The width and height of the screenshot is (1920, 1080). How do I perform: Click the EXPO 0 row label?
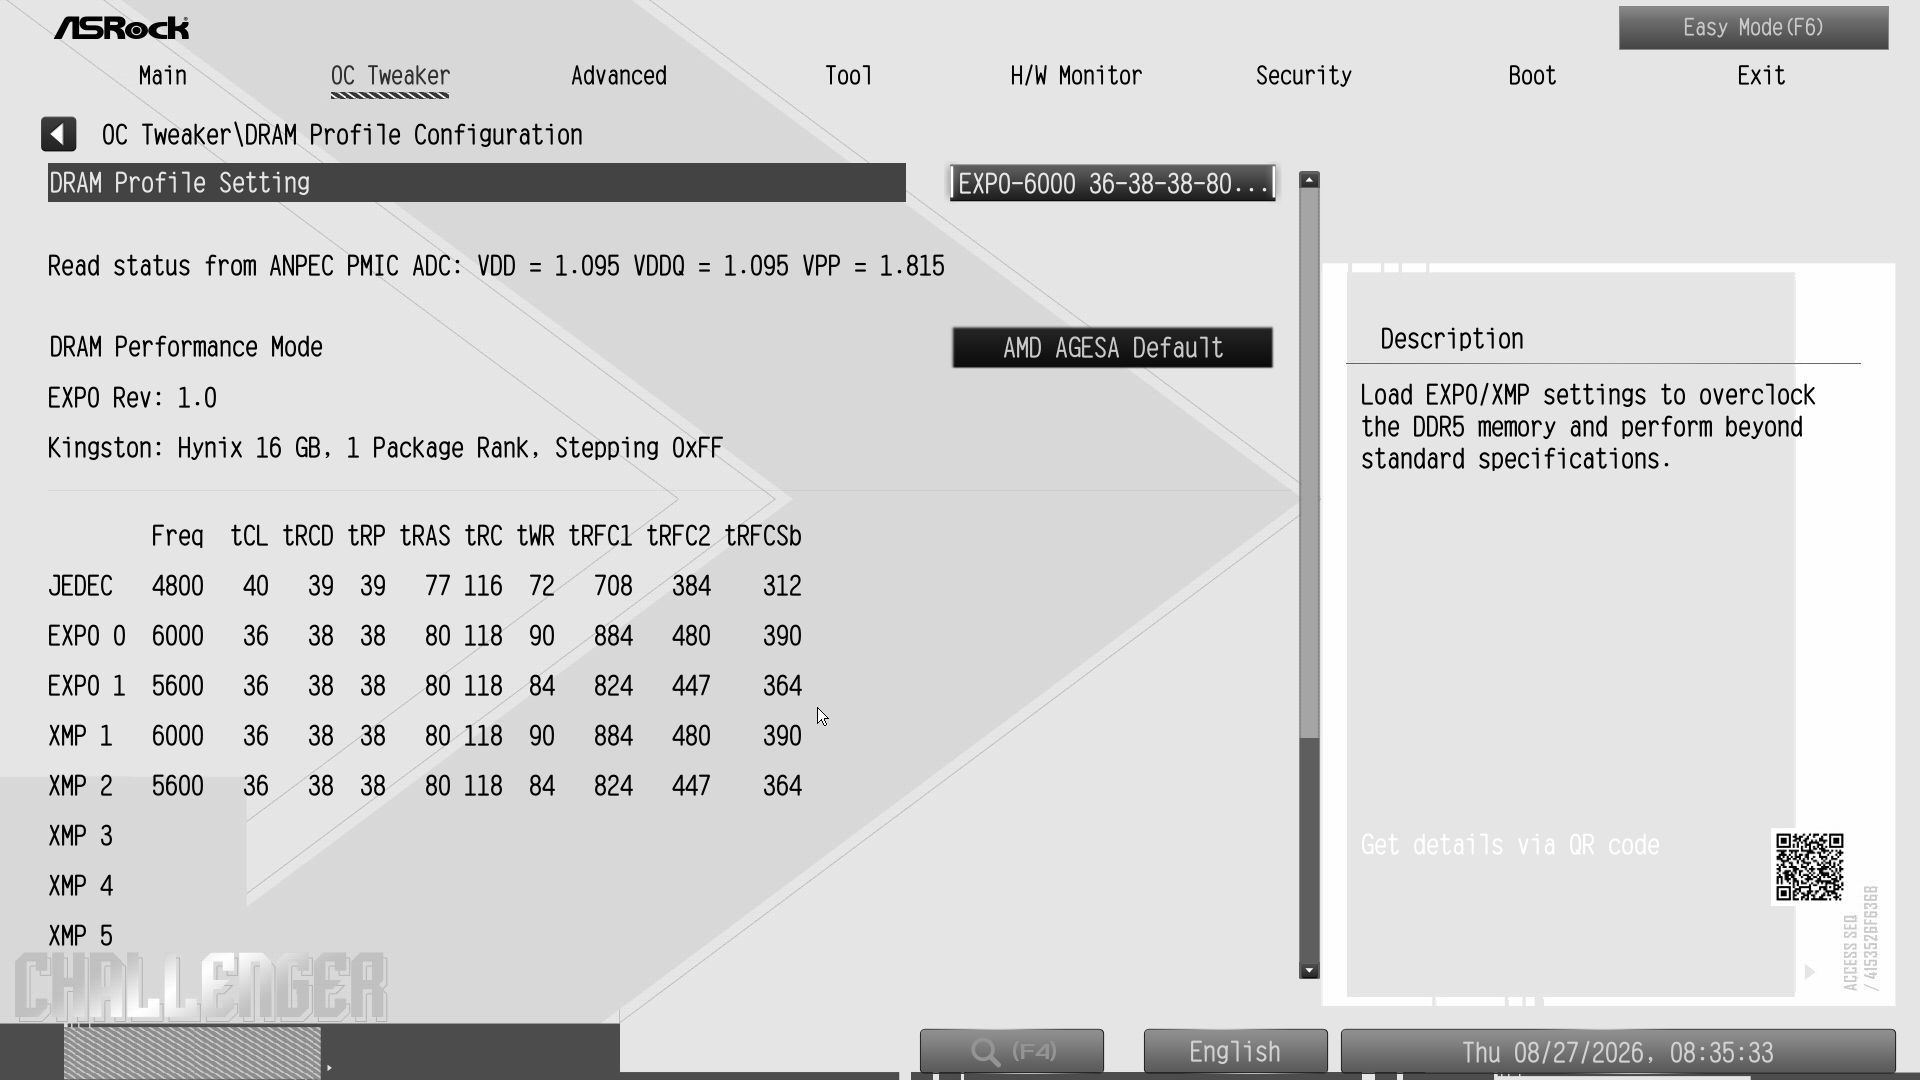87,636
